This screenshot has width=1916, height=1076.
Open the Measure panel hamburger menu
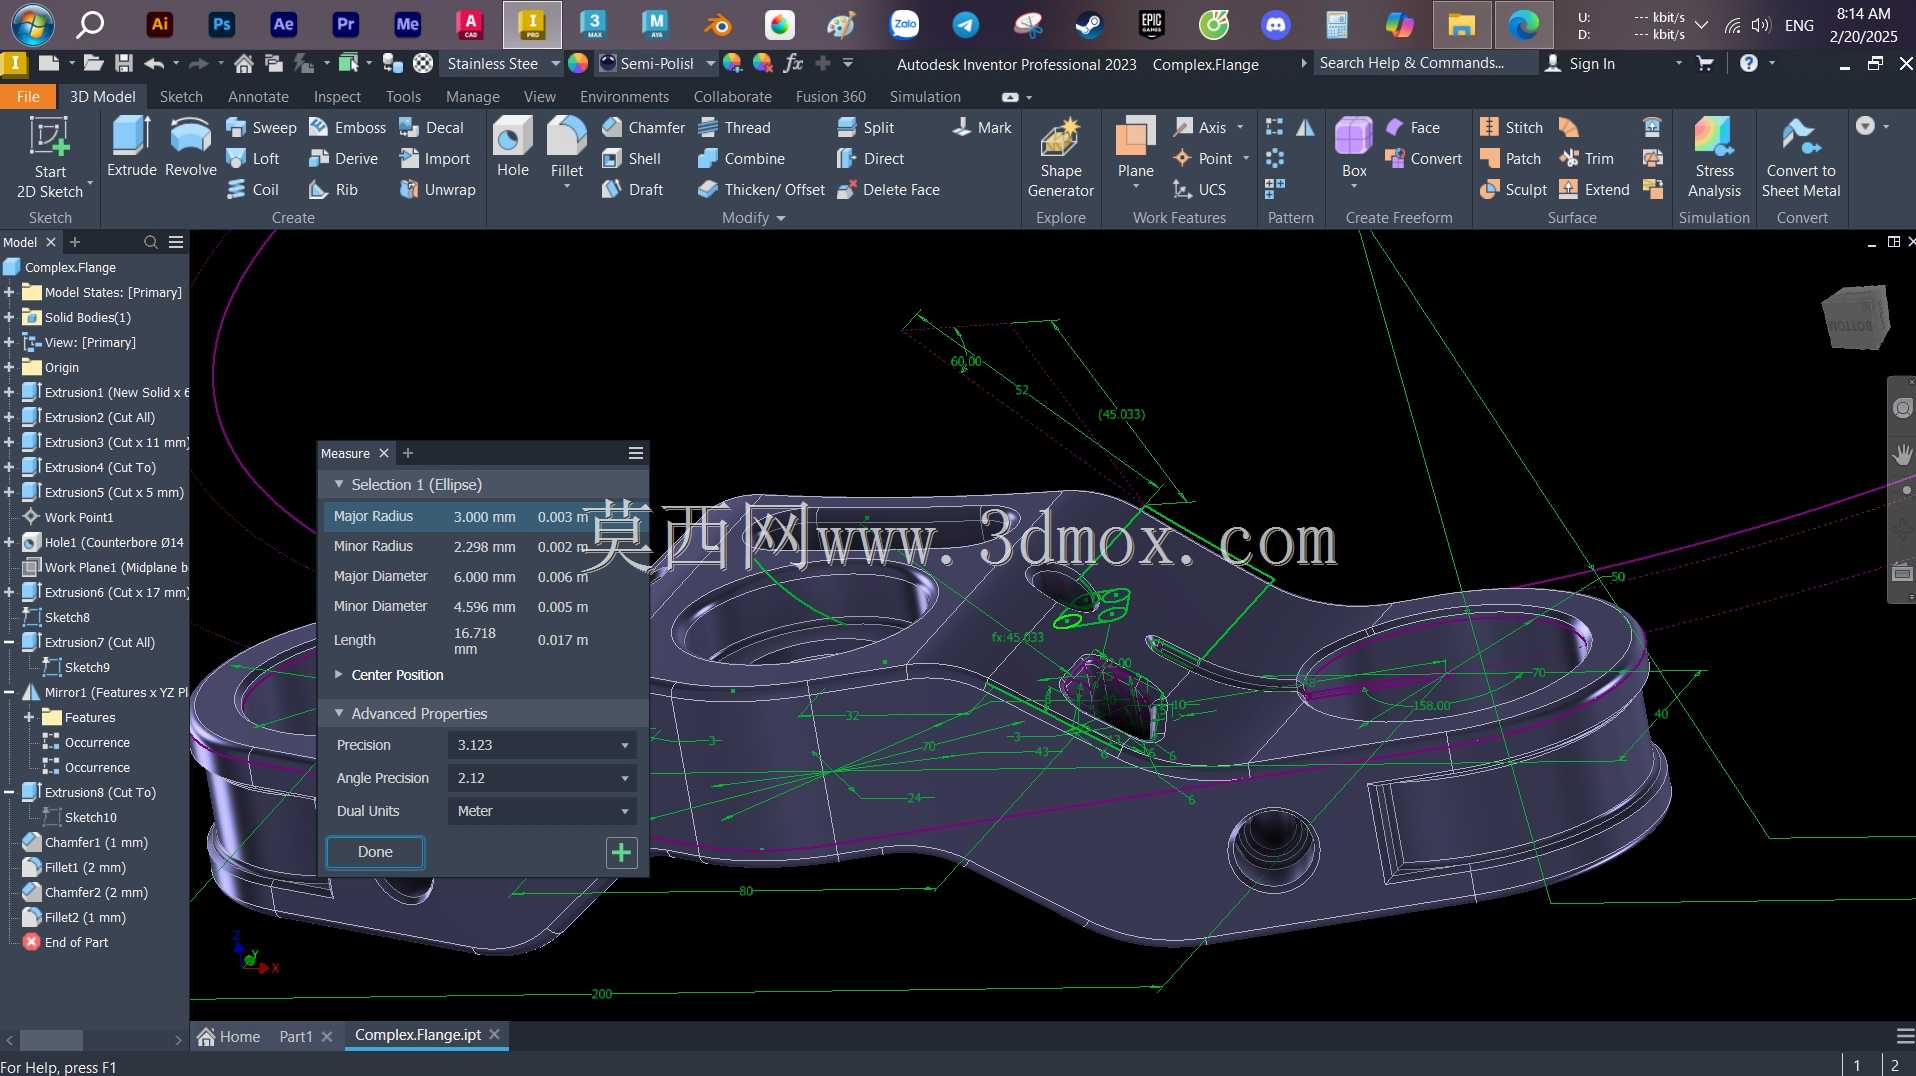pyautogui.click(x=635, y=453)
